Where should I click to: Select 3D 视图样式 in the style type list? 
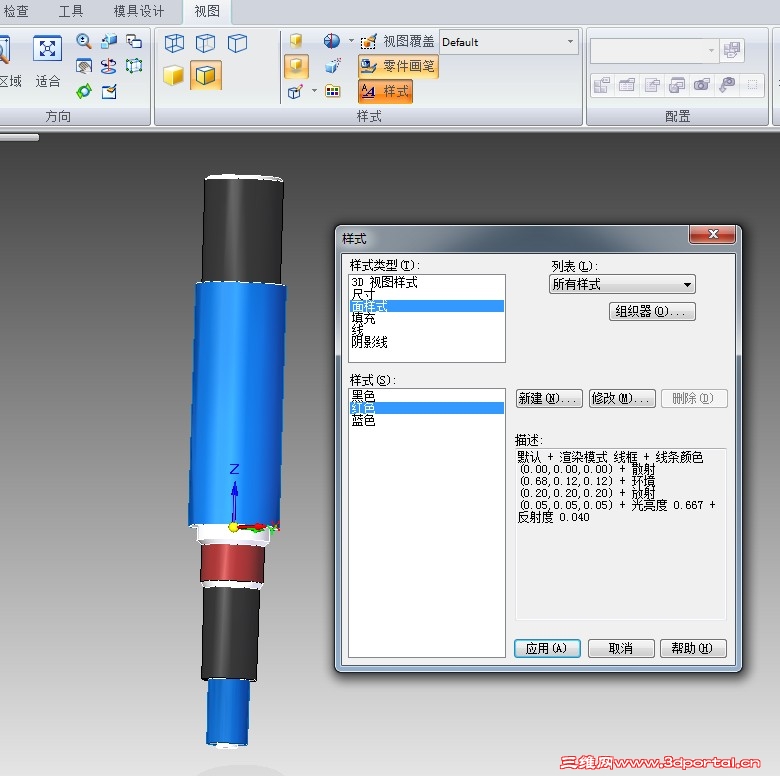[426, 282]
